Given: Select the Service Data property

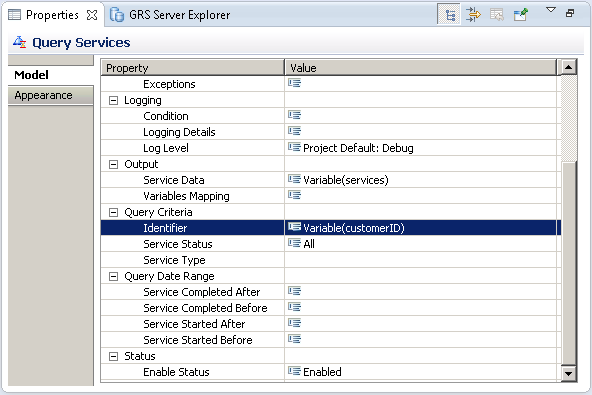Looking at the screenshot, I should tap(174, 180).
